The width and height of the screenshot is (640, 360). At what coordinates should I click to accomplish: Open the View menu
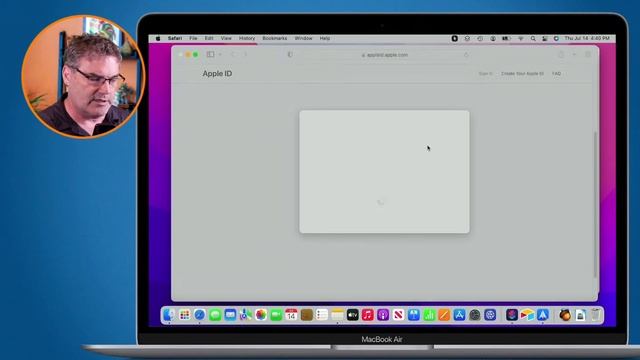click(226, 38)
